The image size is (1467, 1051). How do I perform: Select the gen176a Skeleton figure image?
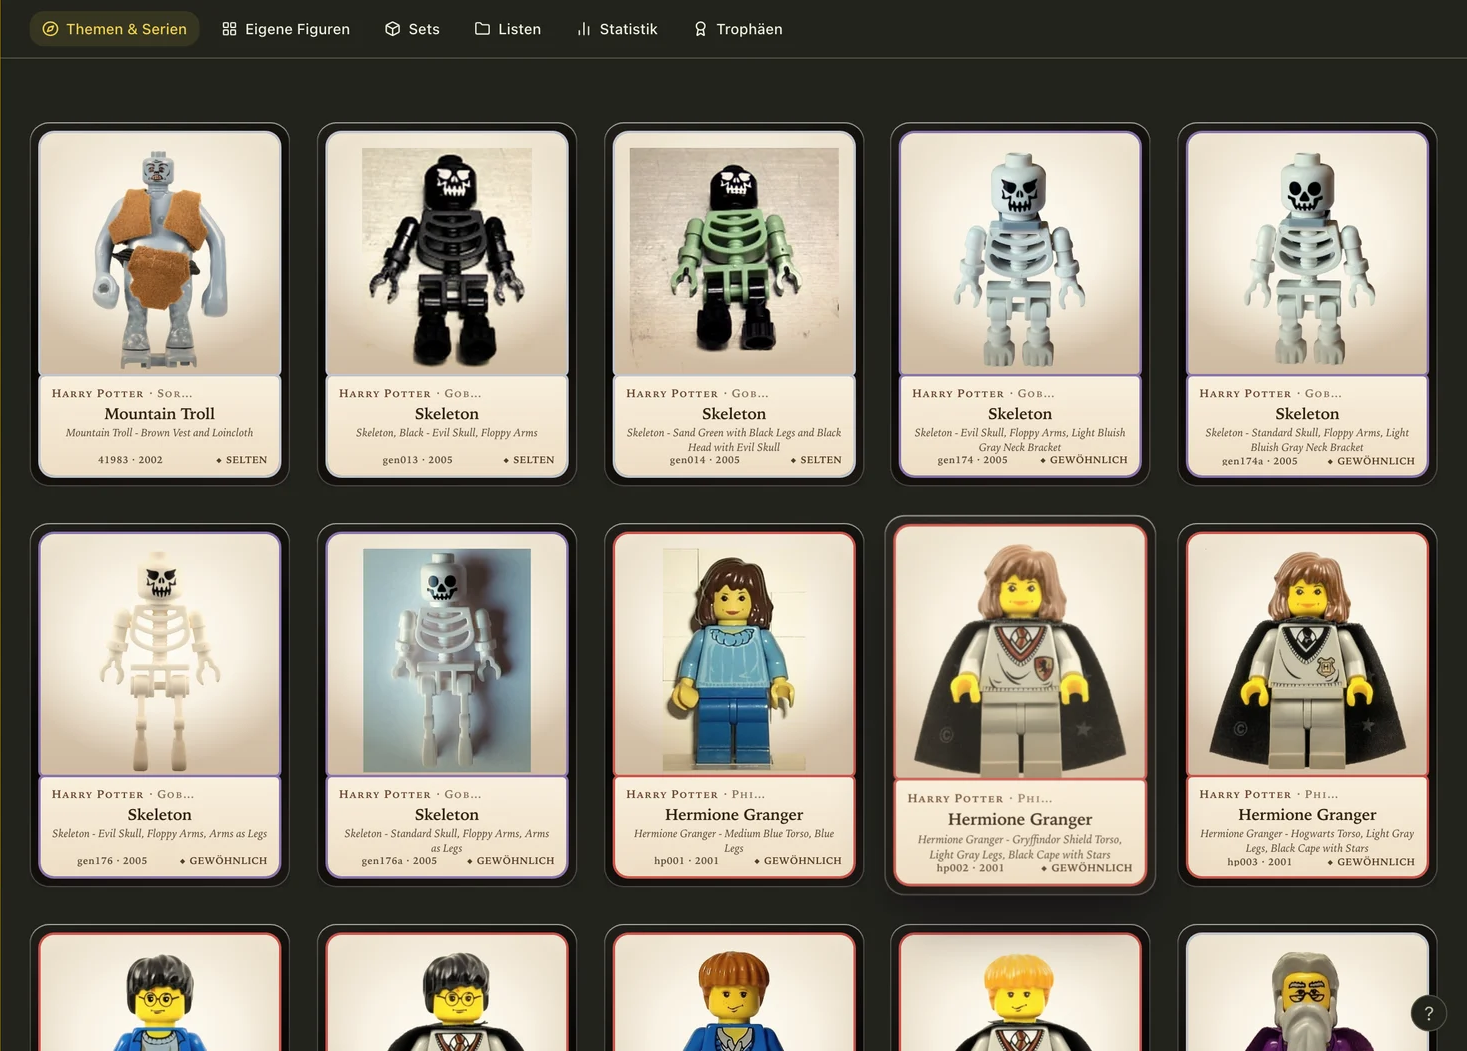tap(447, 654)
